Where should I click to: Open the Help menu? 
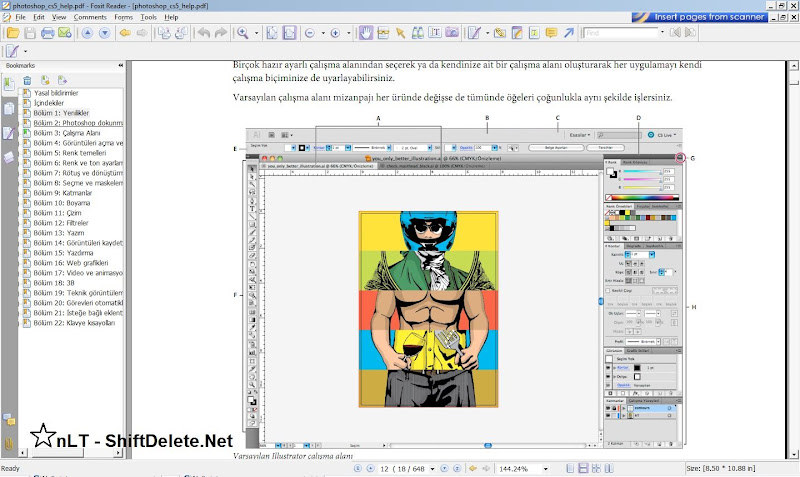[171, 17]
